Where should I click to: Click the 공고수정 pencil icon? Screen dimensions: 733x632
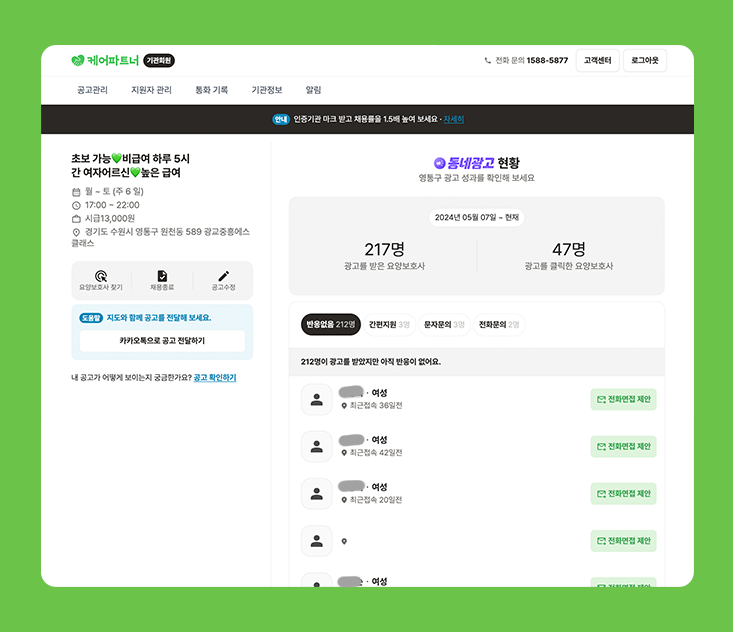[223, 276]
